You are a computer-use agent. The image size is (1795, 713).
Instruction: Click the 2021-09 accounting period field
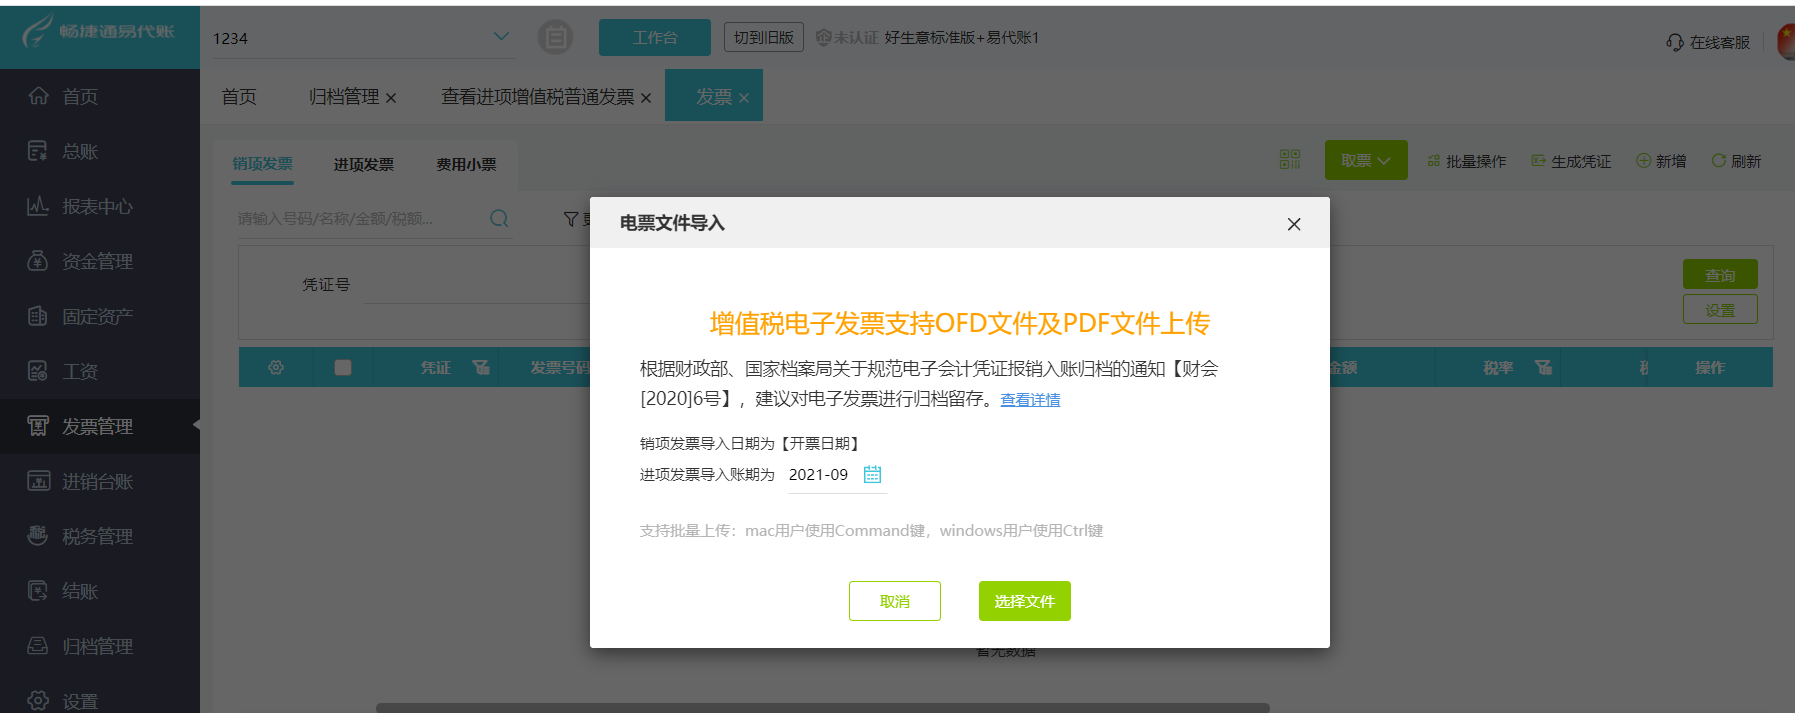point(836,475)
